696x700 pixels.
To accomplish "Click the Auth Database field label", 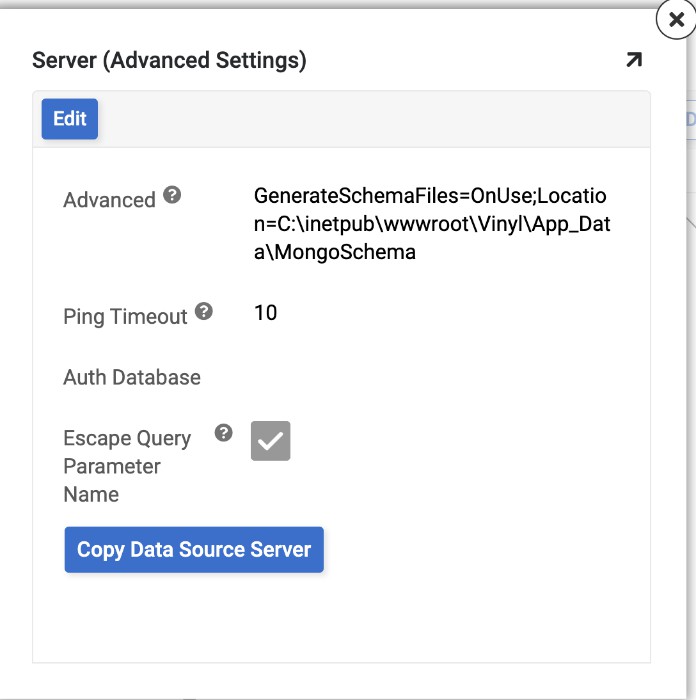I will click(132, 378).
